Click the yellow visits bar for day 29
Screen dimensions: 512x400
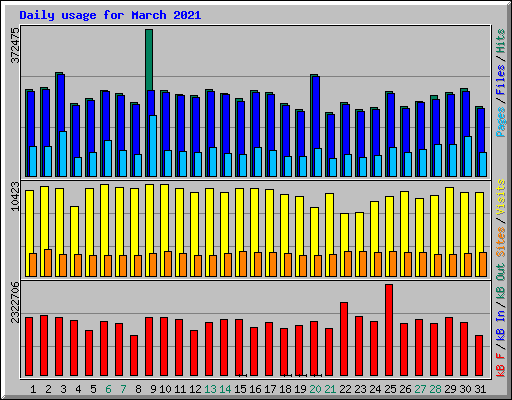(449, 221)
